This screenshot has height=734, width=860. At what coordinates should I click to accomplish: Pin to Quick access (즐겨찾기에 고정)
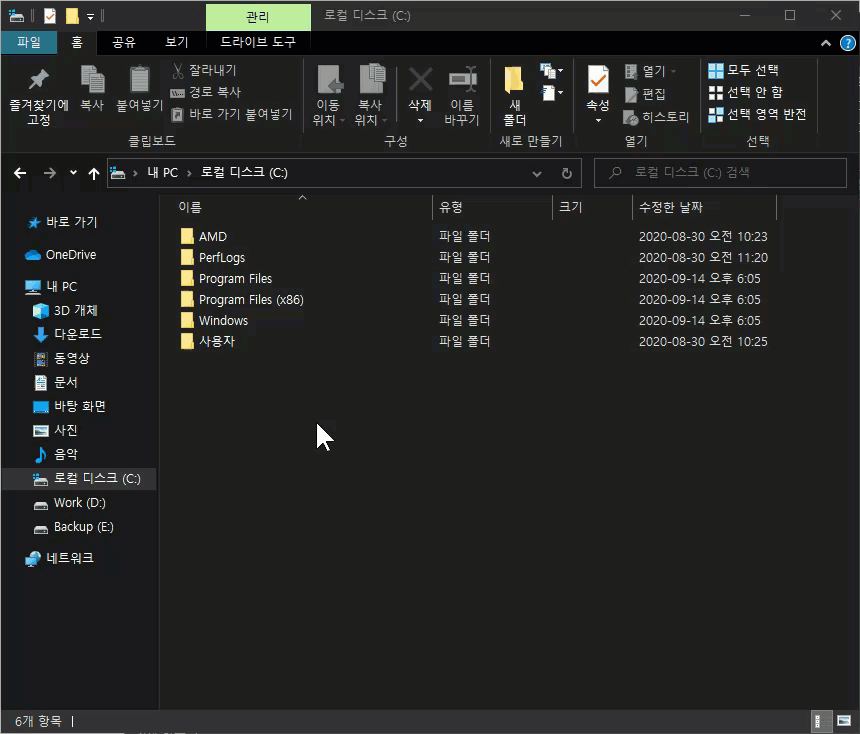tap(38, 95)
